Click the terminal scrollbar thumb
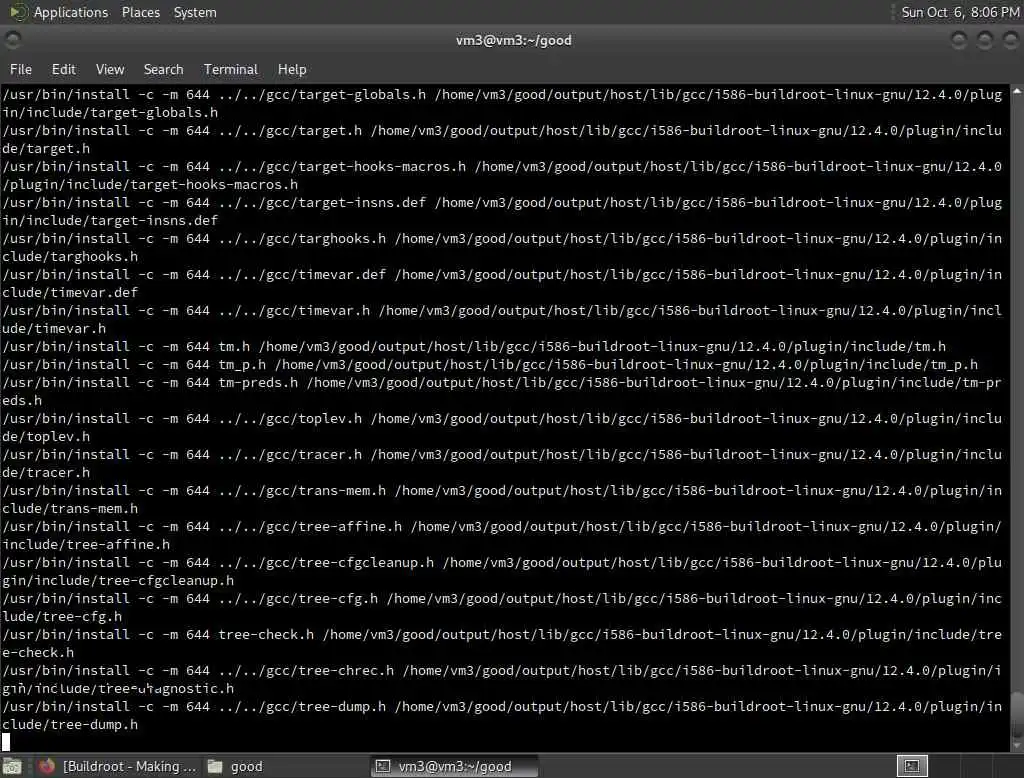This screenshot has width=1024, height=778. pos(1017,715)
